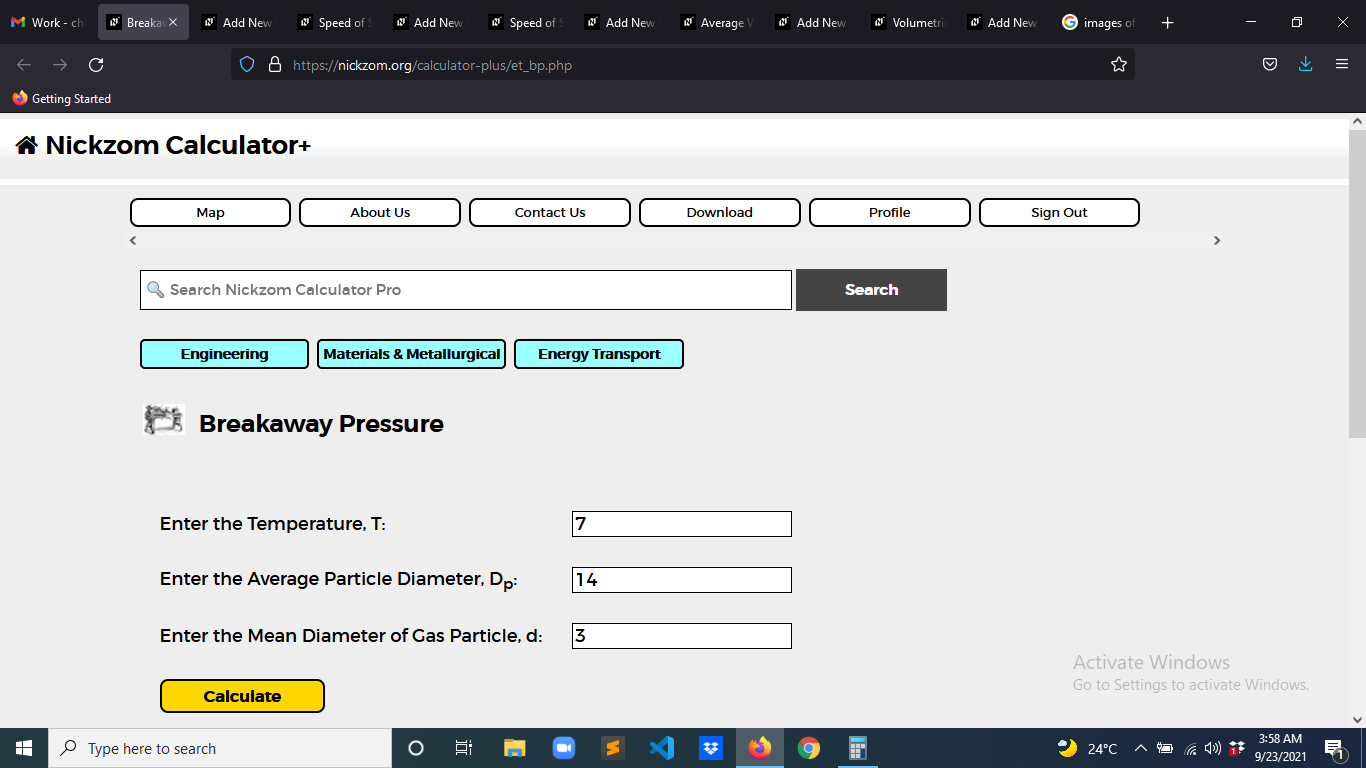Open Google Chrome from taskbar

809,748
